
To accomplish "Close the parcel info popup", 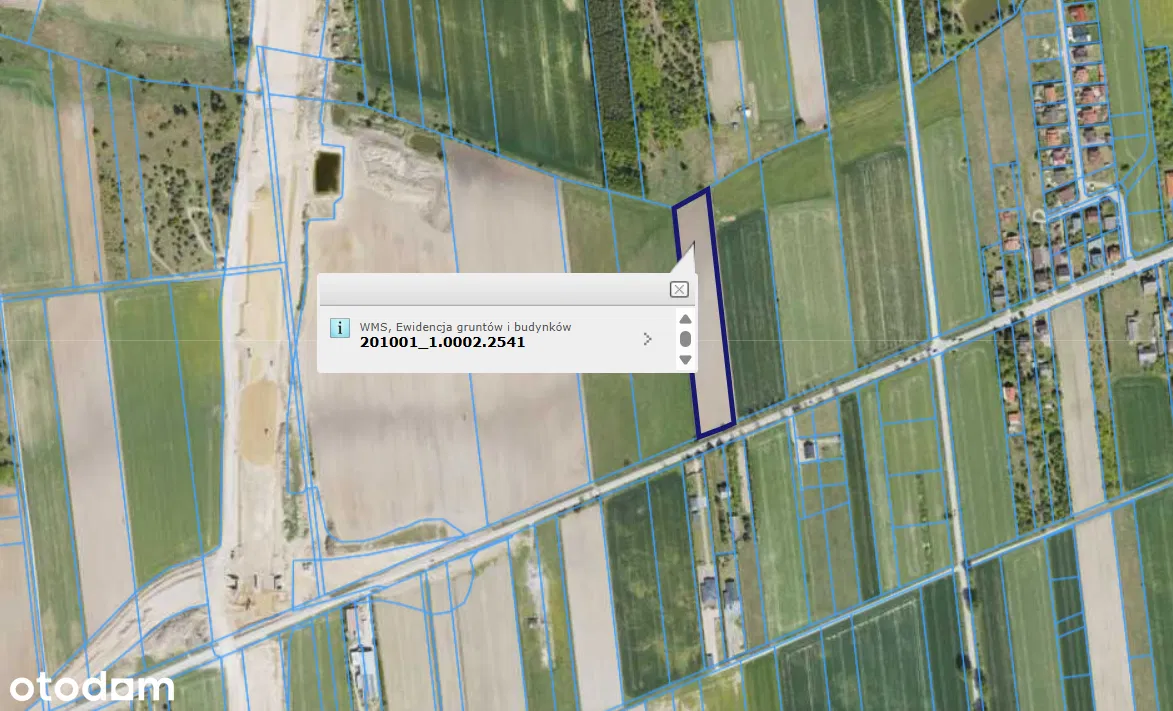I will [x=679, y=289].
